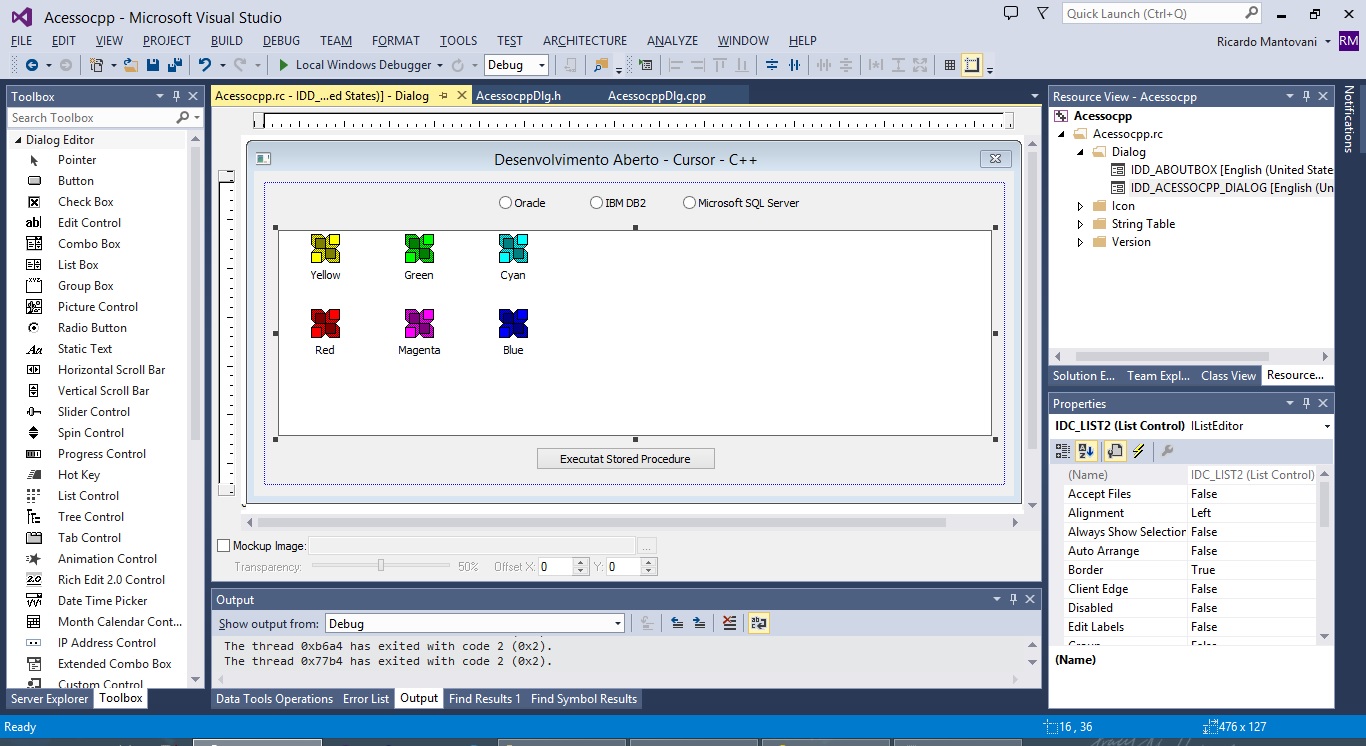Switch to the AcessocppDlg.cpp tab
1366x746 pixels.
[657, 96]
